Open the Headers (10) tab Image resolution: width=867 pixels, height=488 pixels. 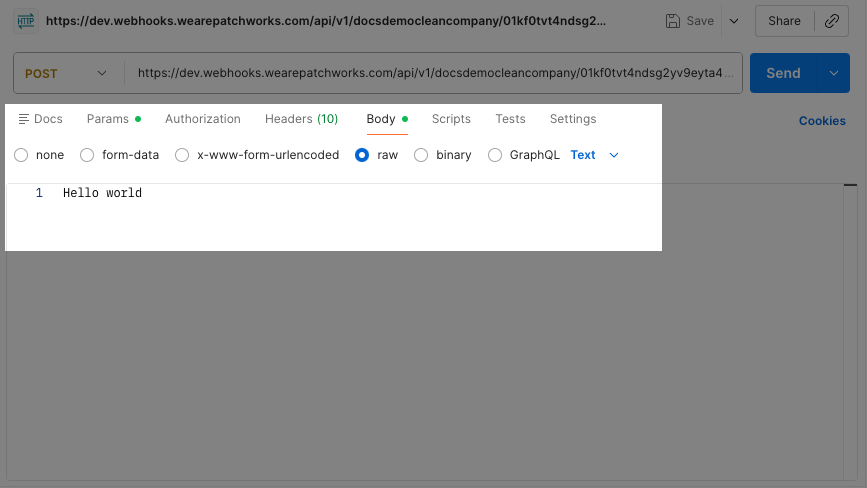click(x=301, y=119)
